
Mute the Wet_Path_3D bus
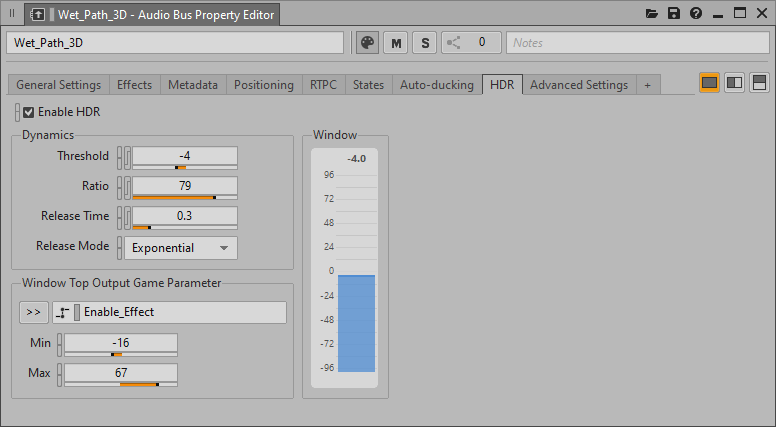click(x=397, y=43)
